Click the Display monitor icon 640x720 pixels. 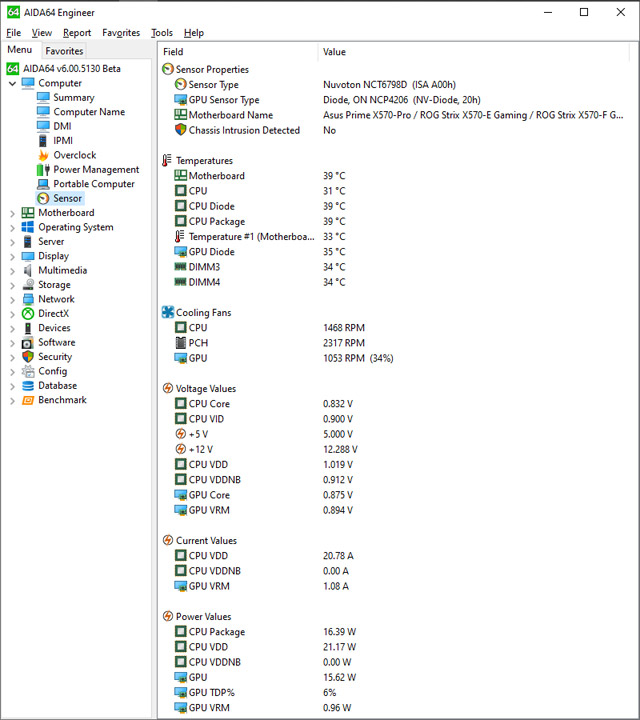pos(28,256)
